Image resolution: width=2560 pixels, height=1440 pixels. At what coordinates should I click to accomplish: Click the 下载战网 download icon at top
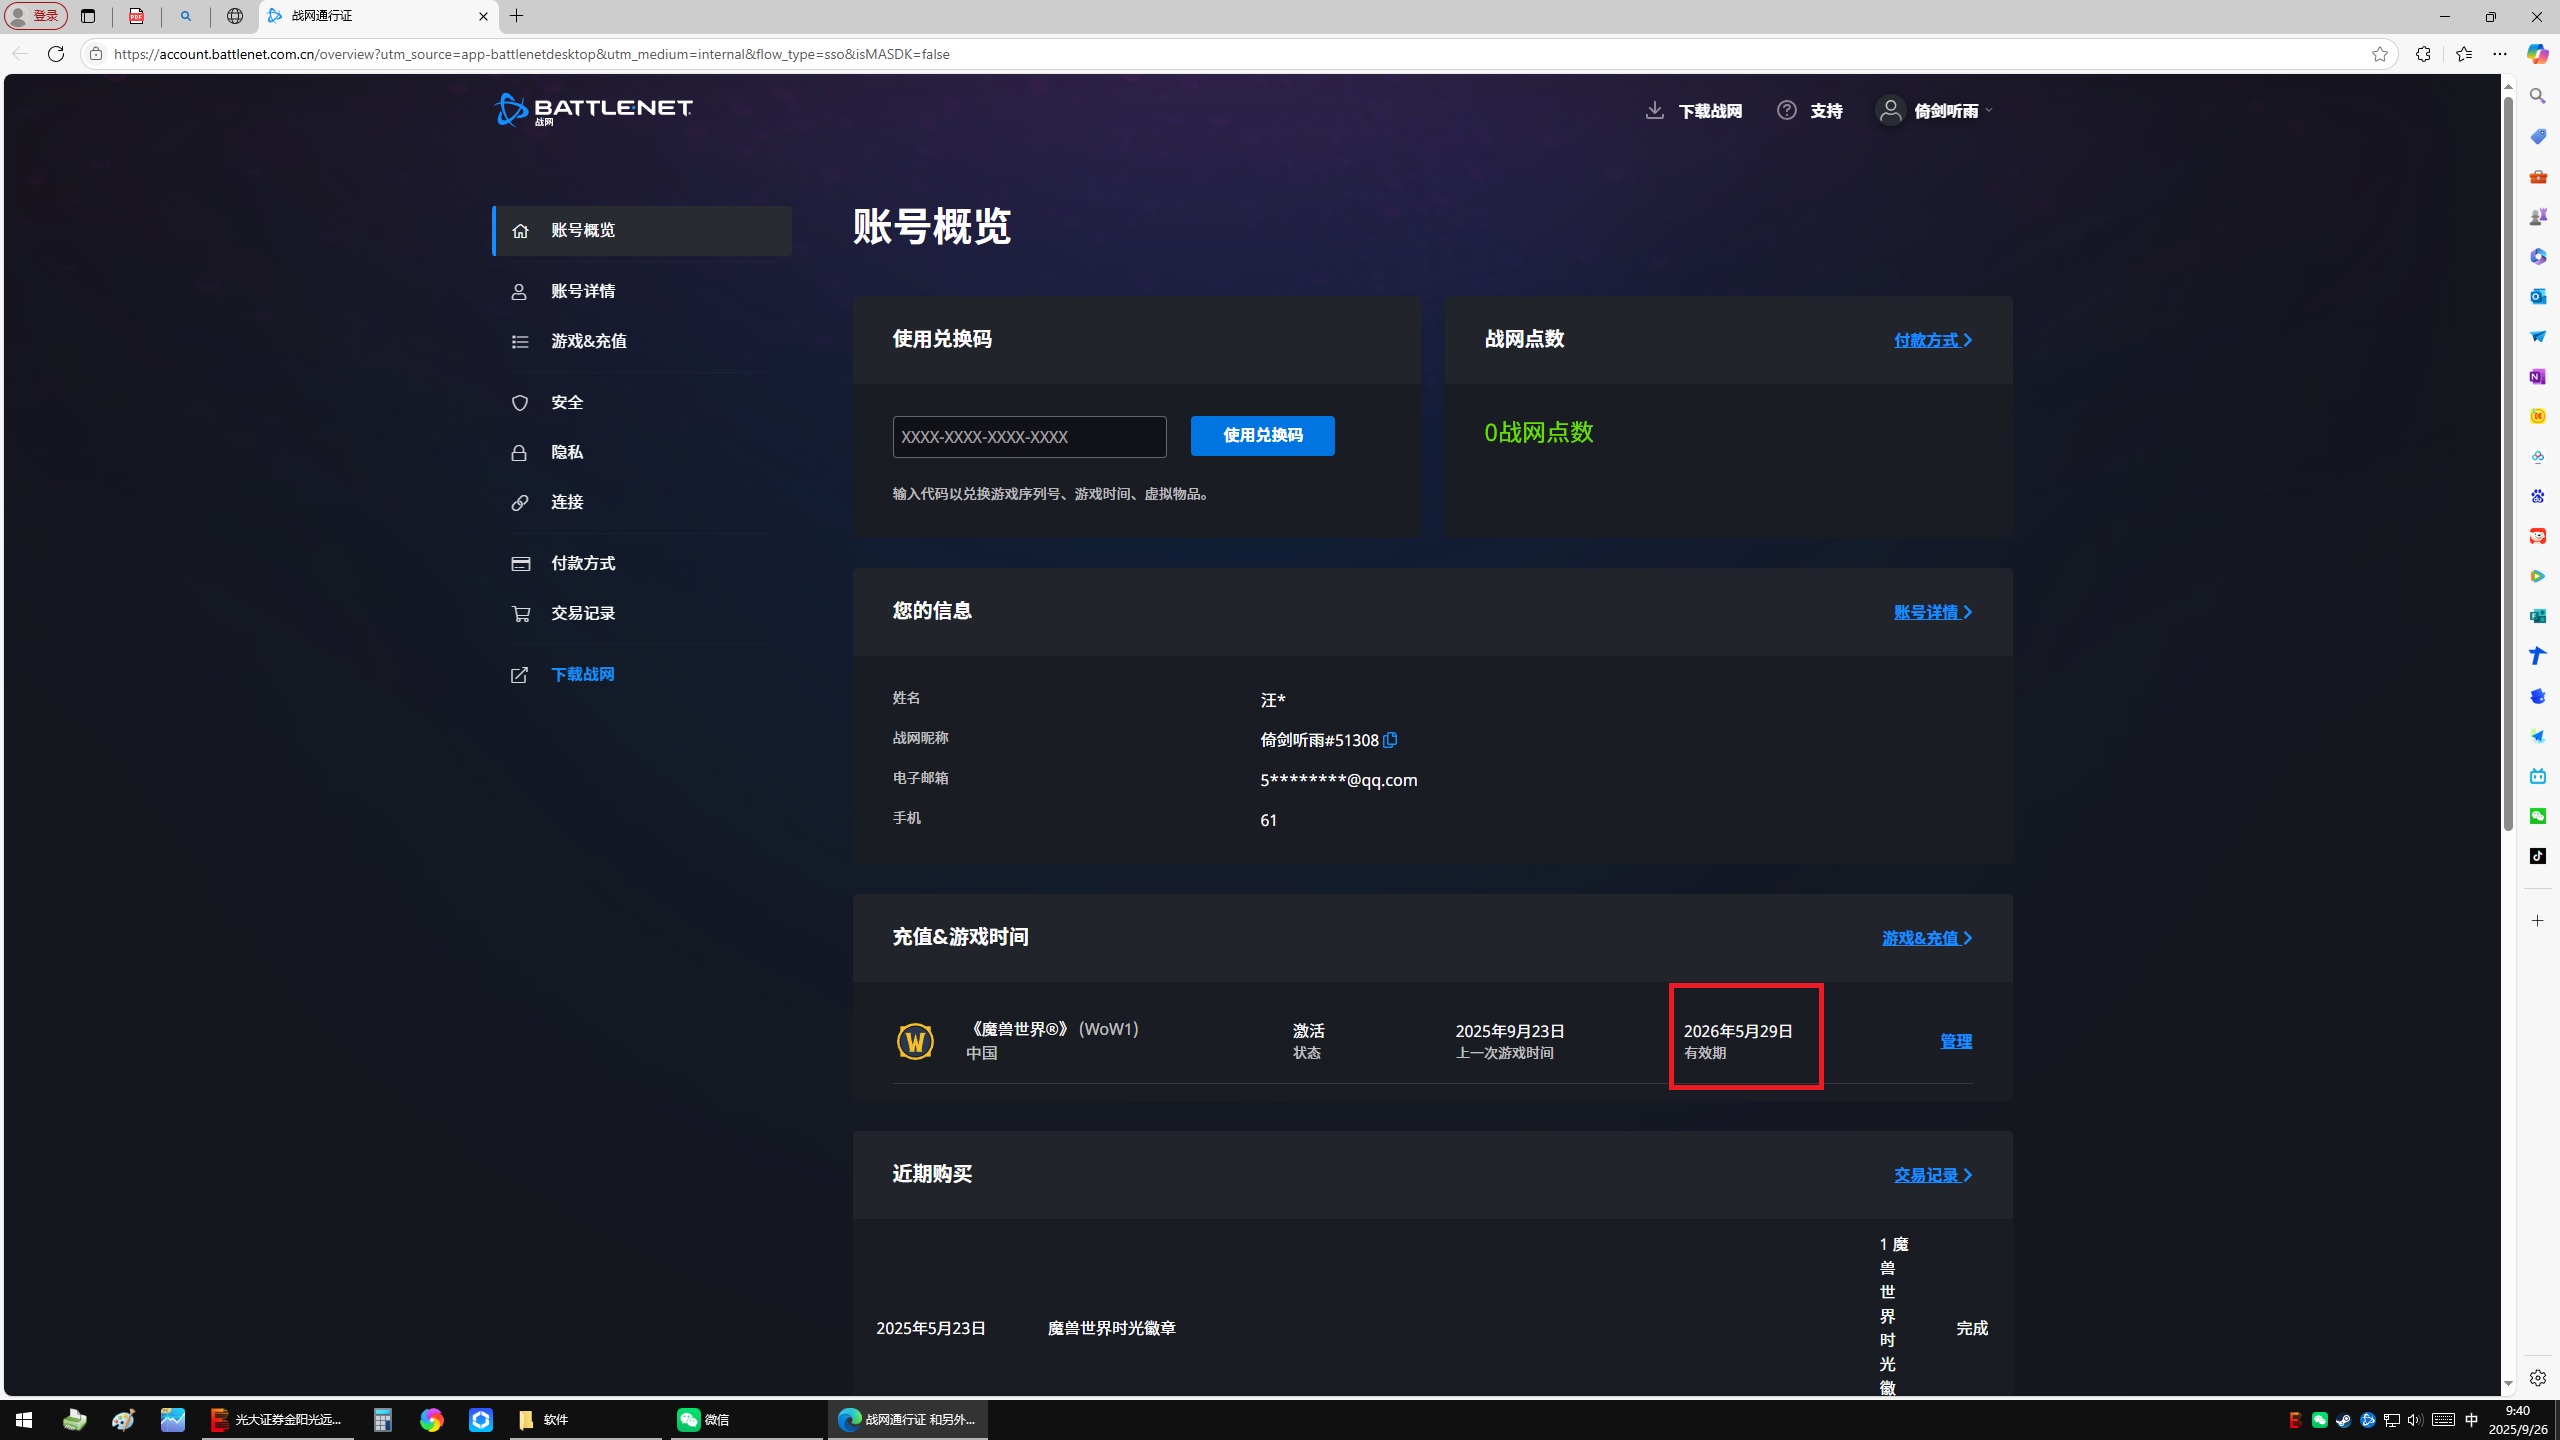[1654, 110]
